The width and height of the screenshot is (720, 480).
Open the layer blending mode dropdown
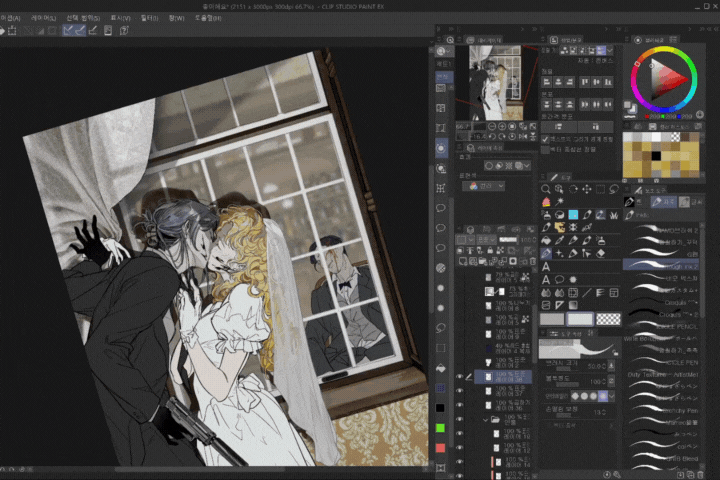click(x=486, y=239)
